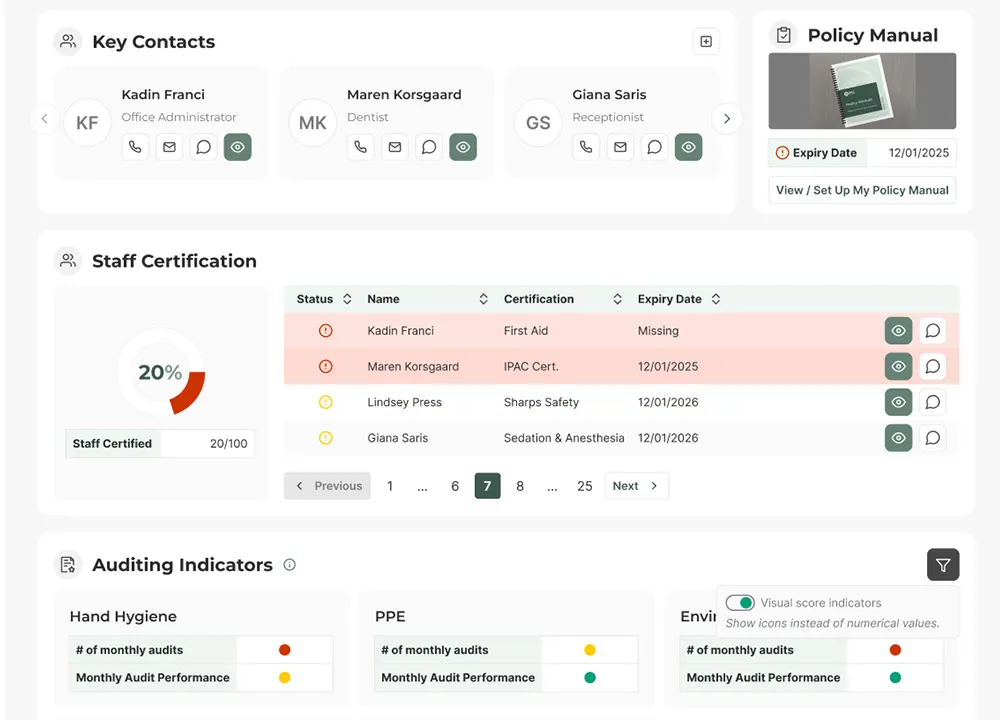Viewport: 1000px width, 720px height.
Task: Click the warning icon beside Expiry Date
Action: (781, 152)
